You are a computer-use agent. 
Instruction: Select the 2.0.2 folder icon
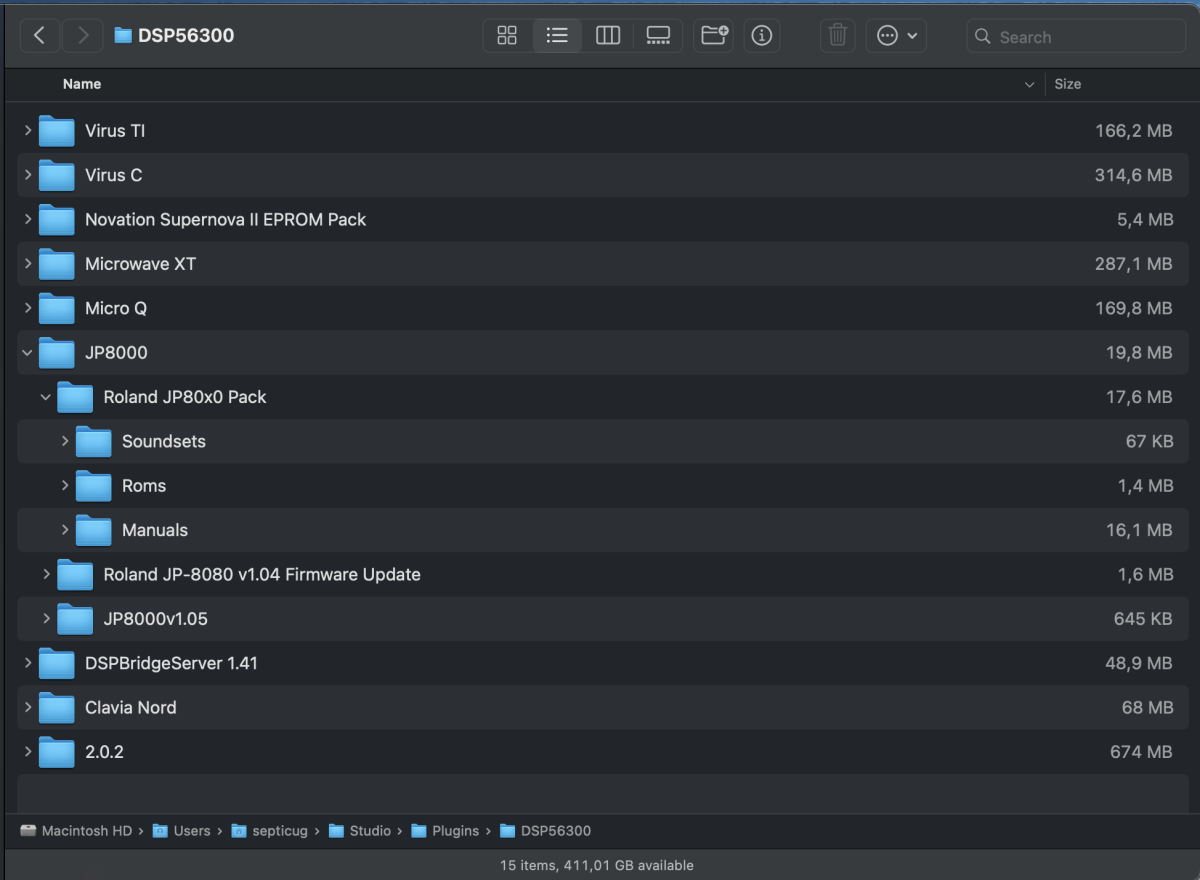click(57, 752)
